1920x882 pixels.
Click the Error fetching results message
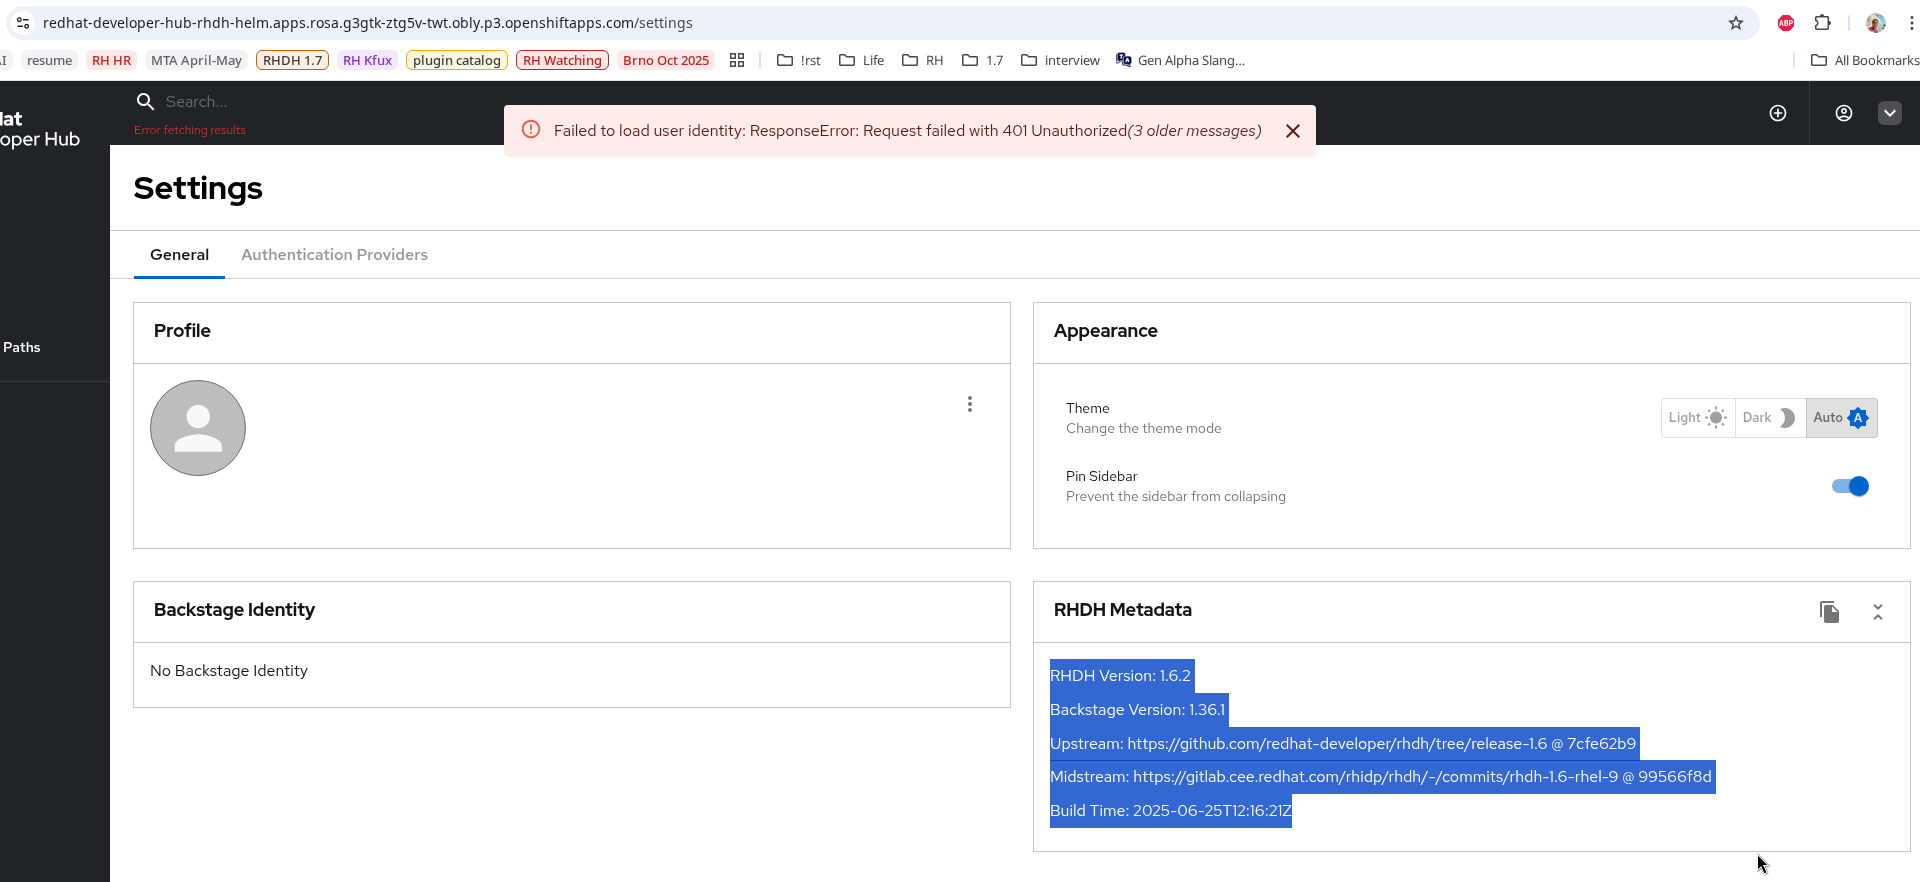click(190, 130)
